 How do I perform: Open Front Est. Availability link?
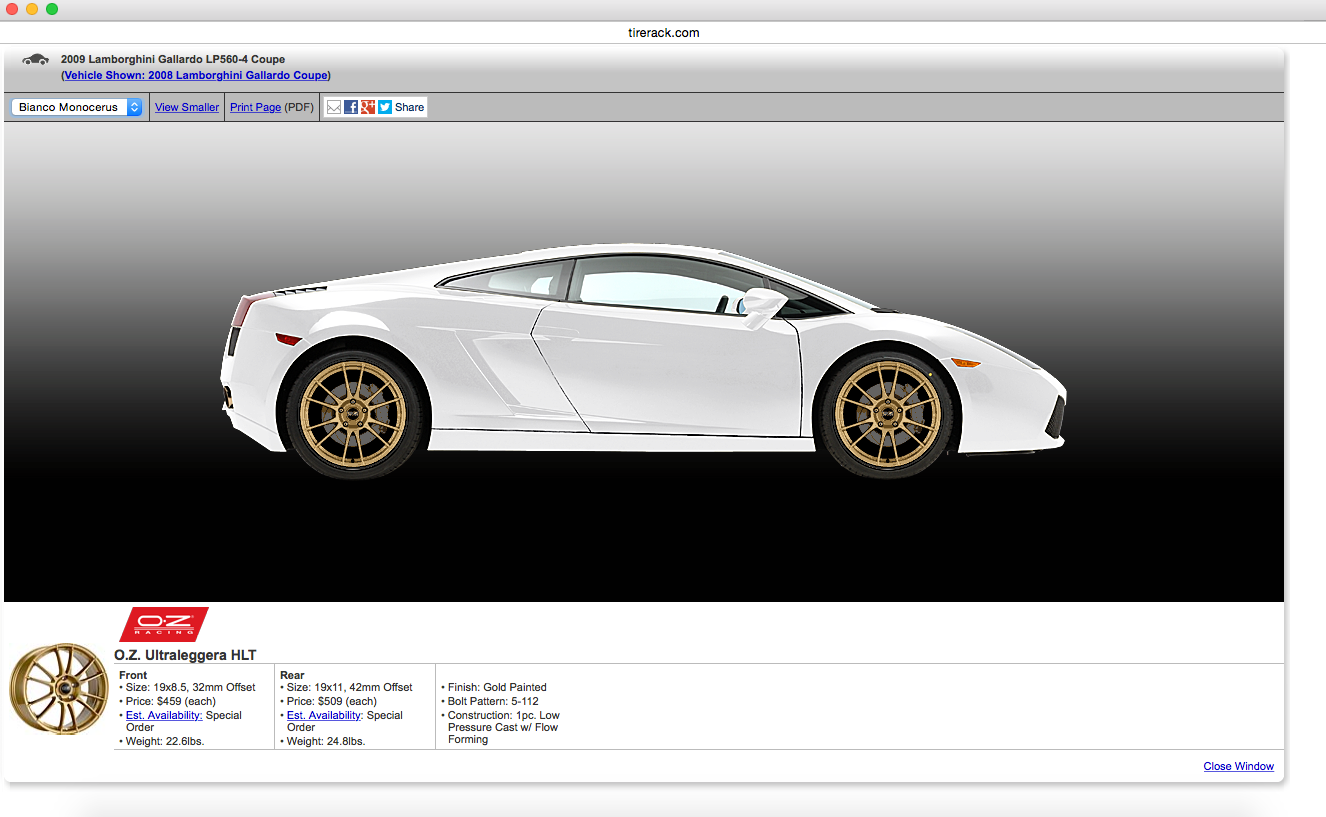click(164, 715)
